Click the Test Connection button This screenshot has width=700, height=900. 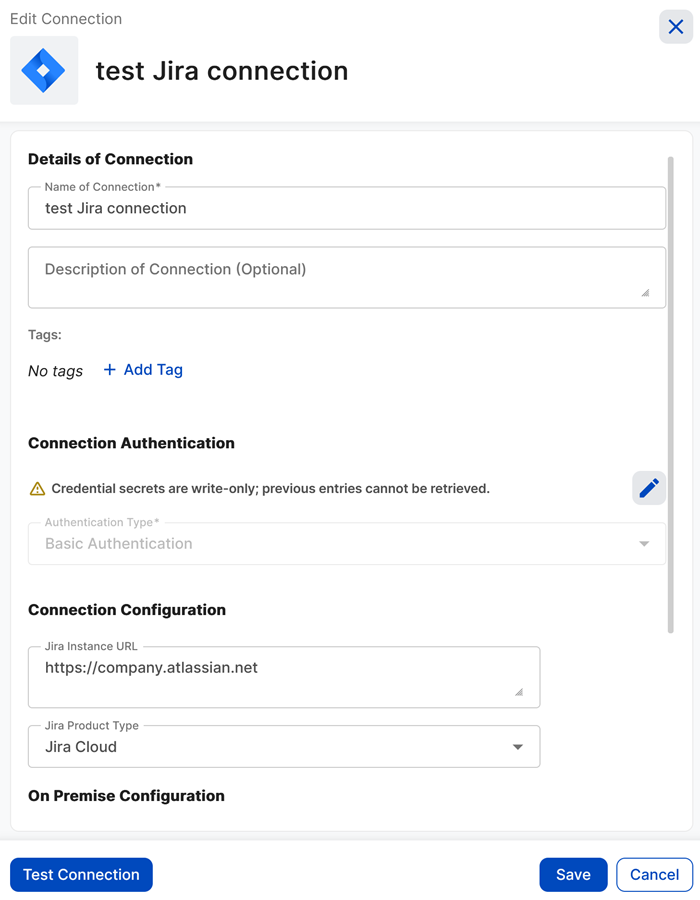click(x=81, y=874)
